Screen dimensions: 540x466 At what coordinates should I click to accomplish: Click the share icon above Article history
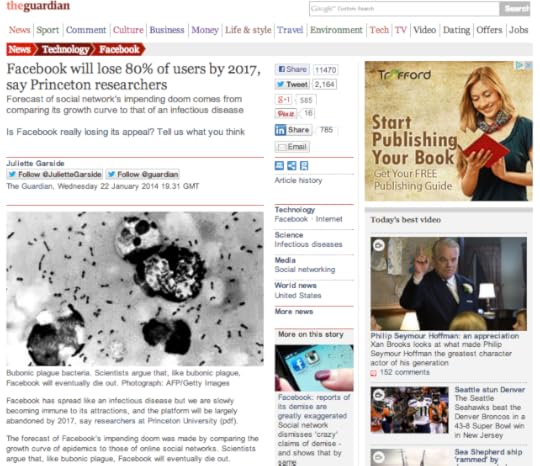tap(292, 166)
